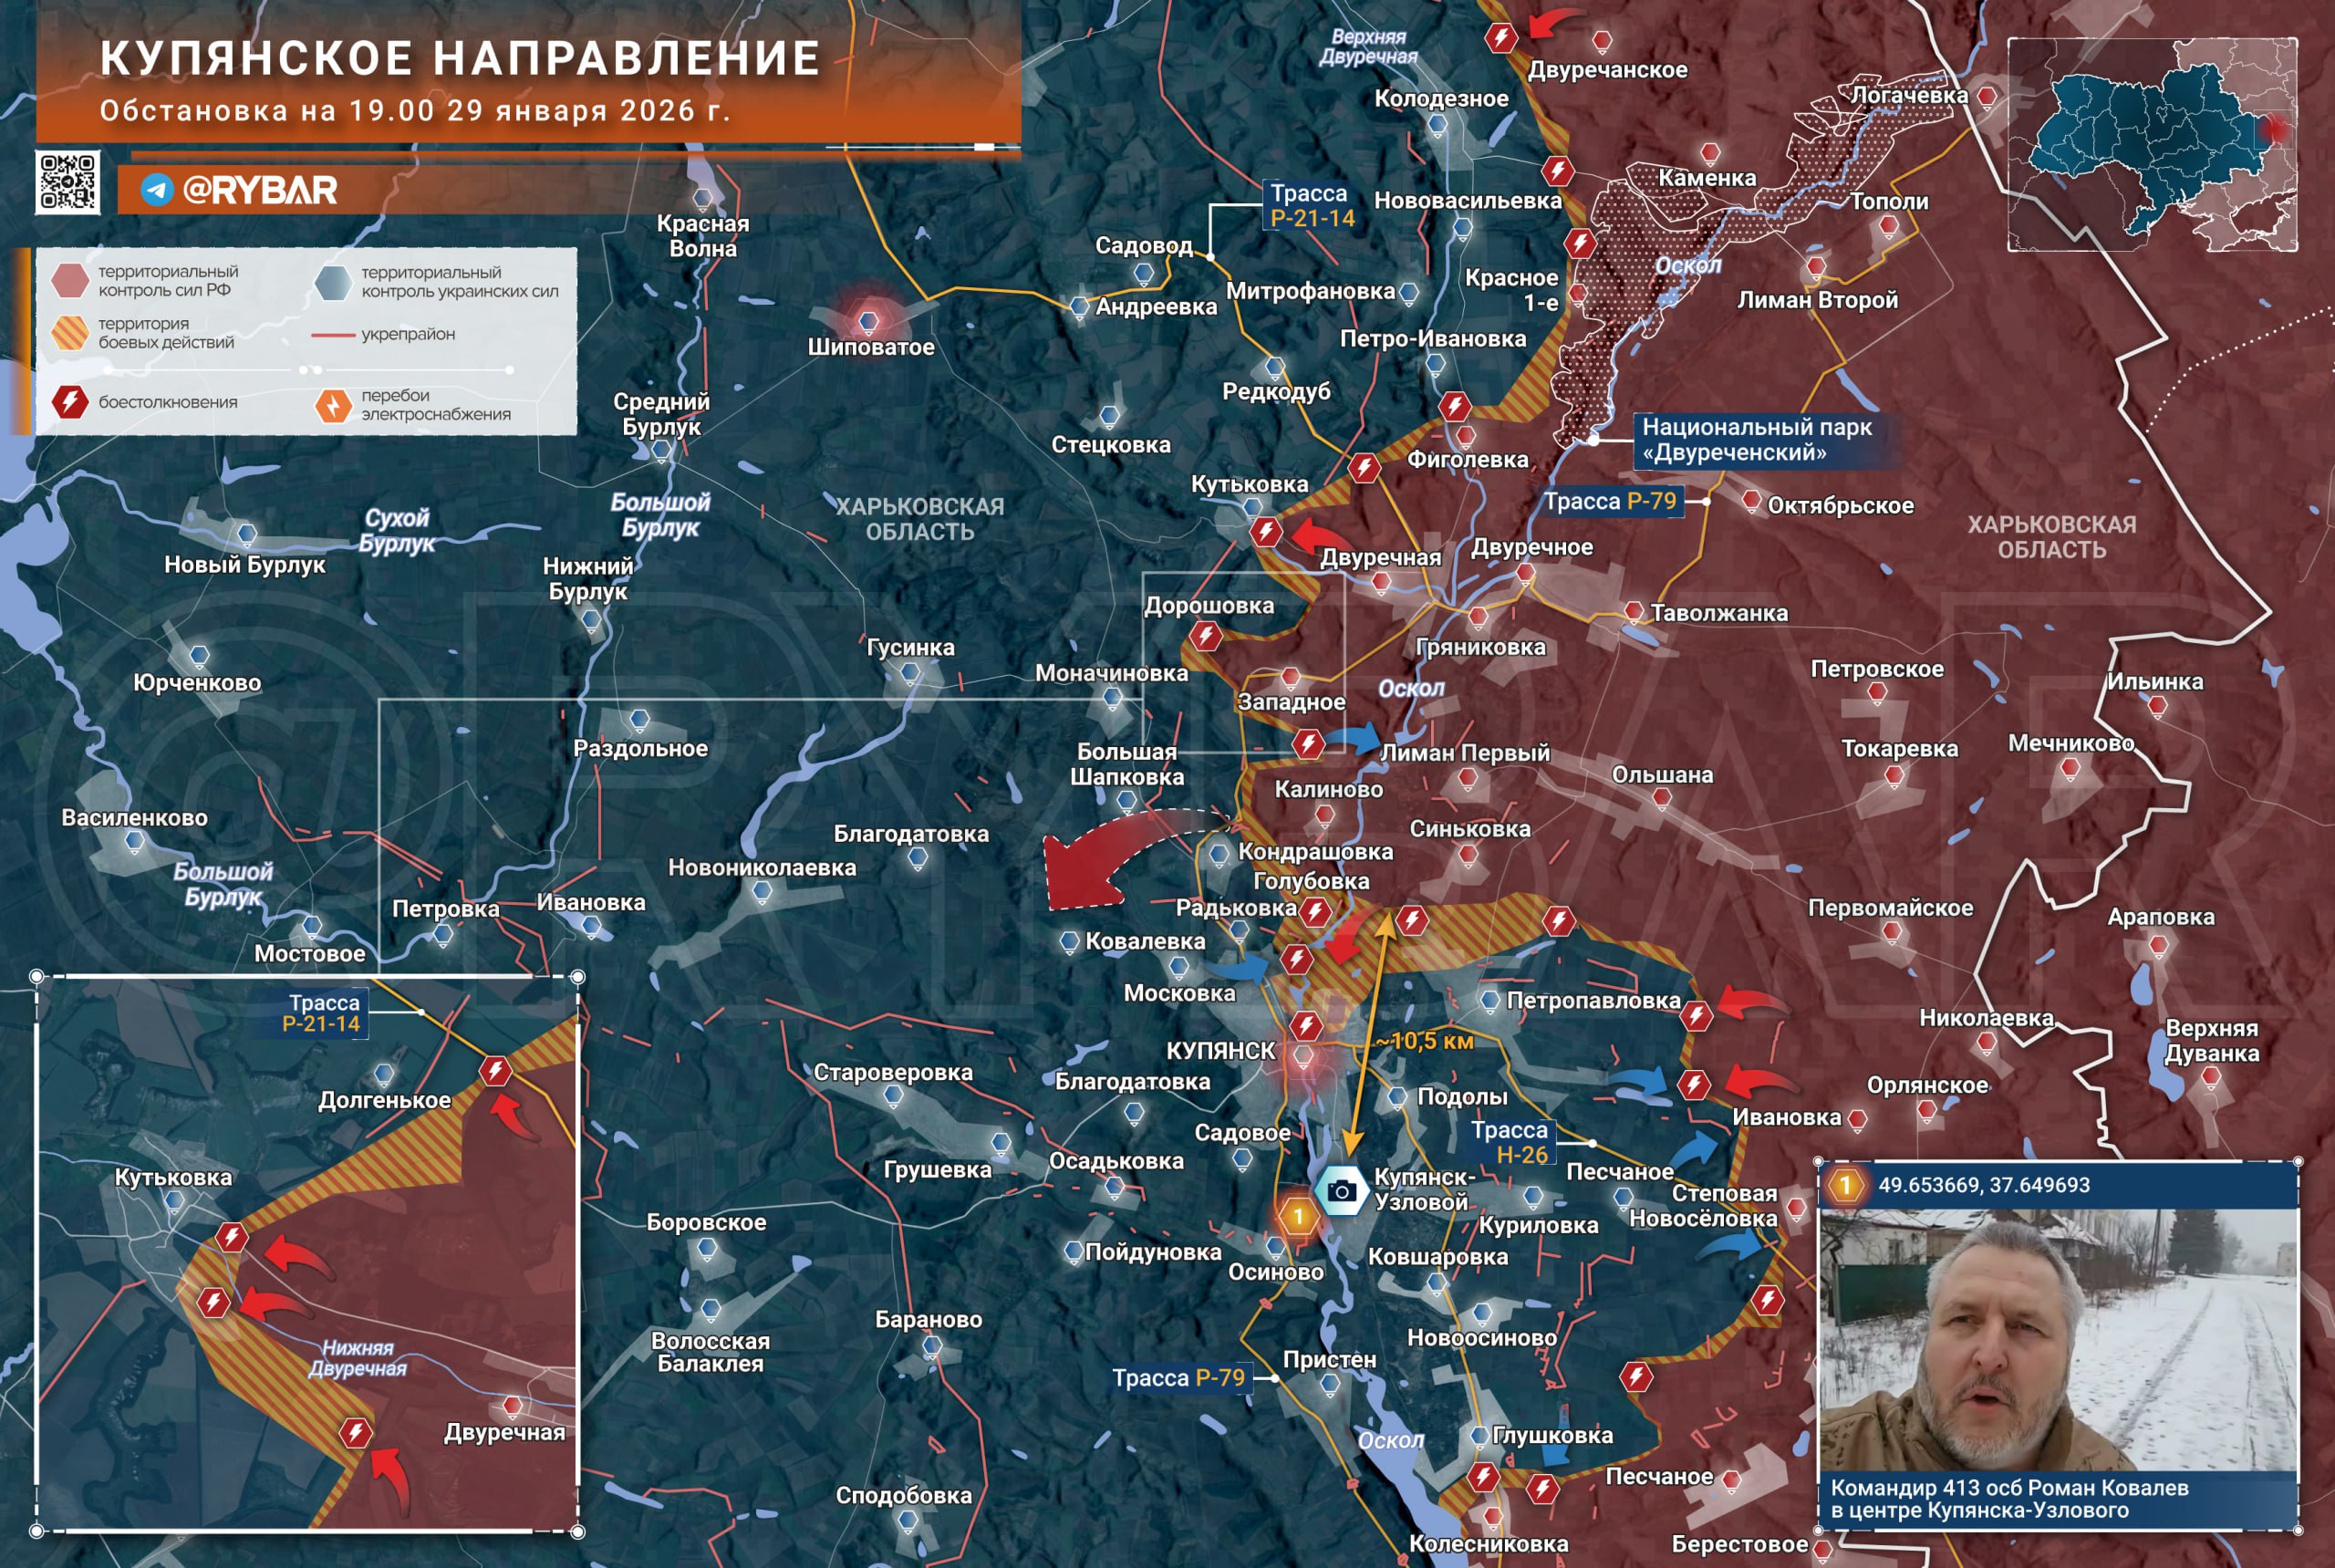
Task: Click the Национальный парк «Двуреченский» label
Action: pos(1757,440)
